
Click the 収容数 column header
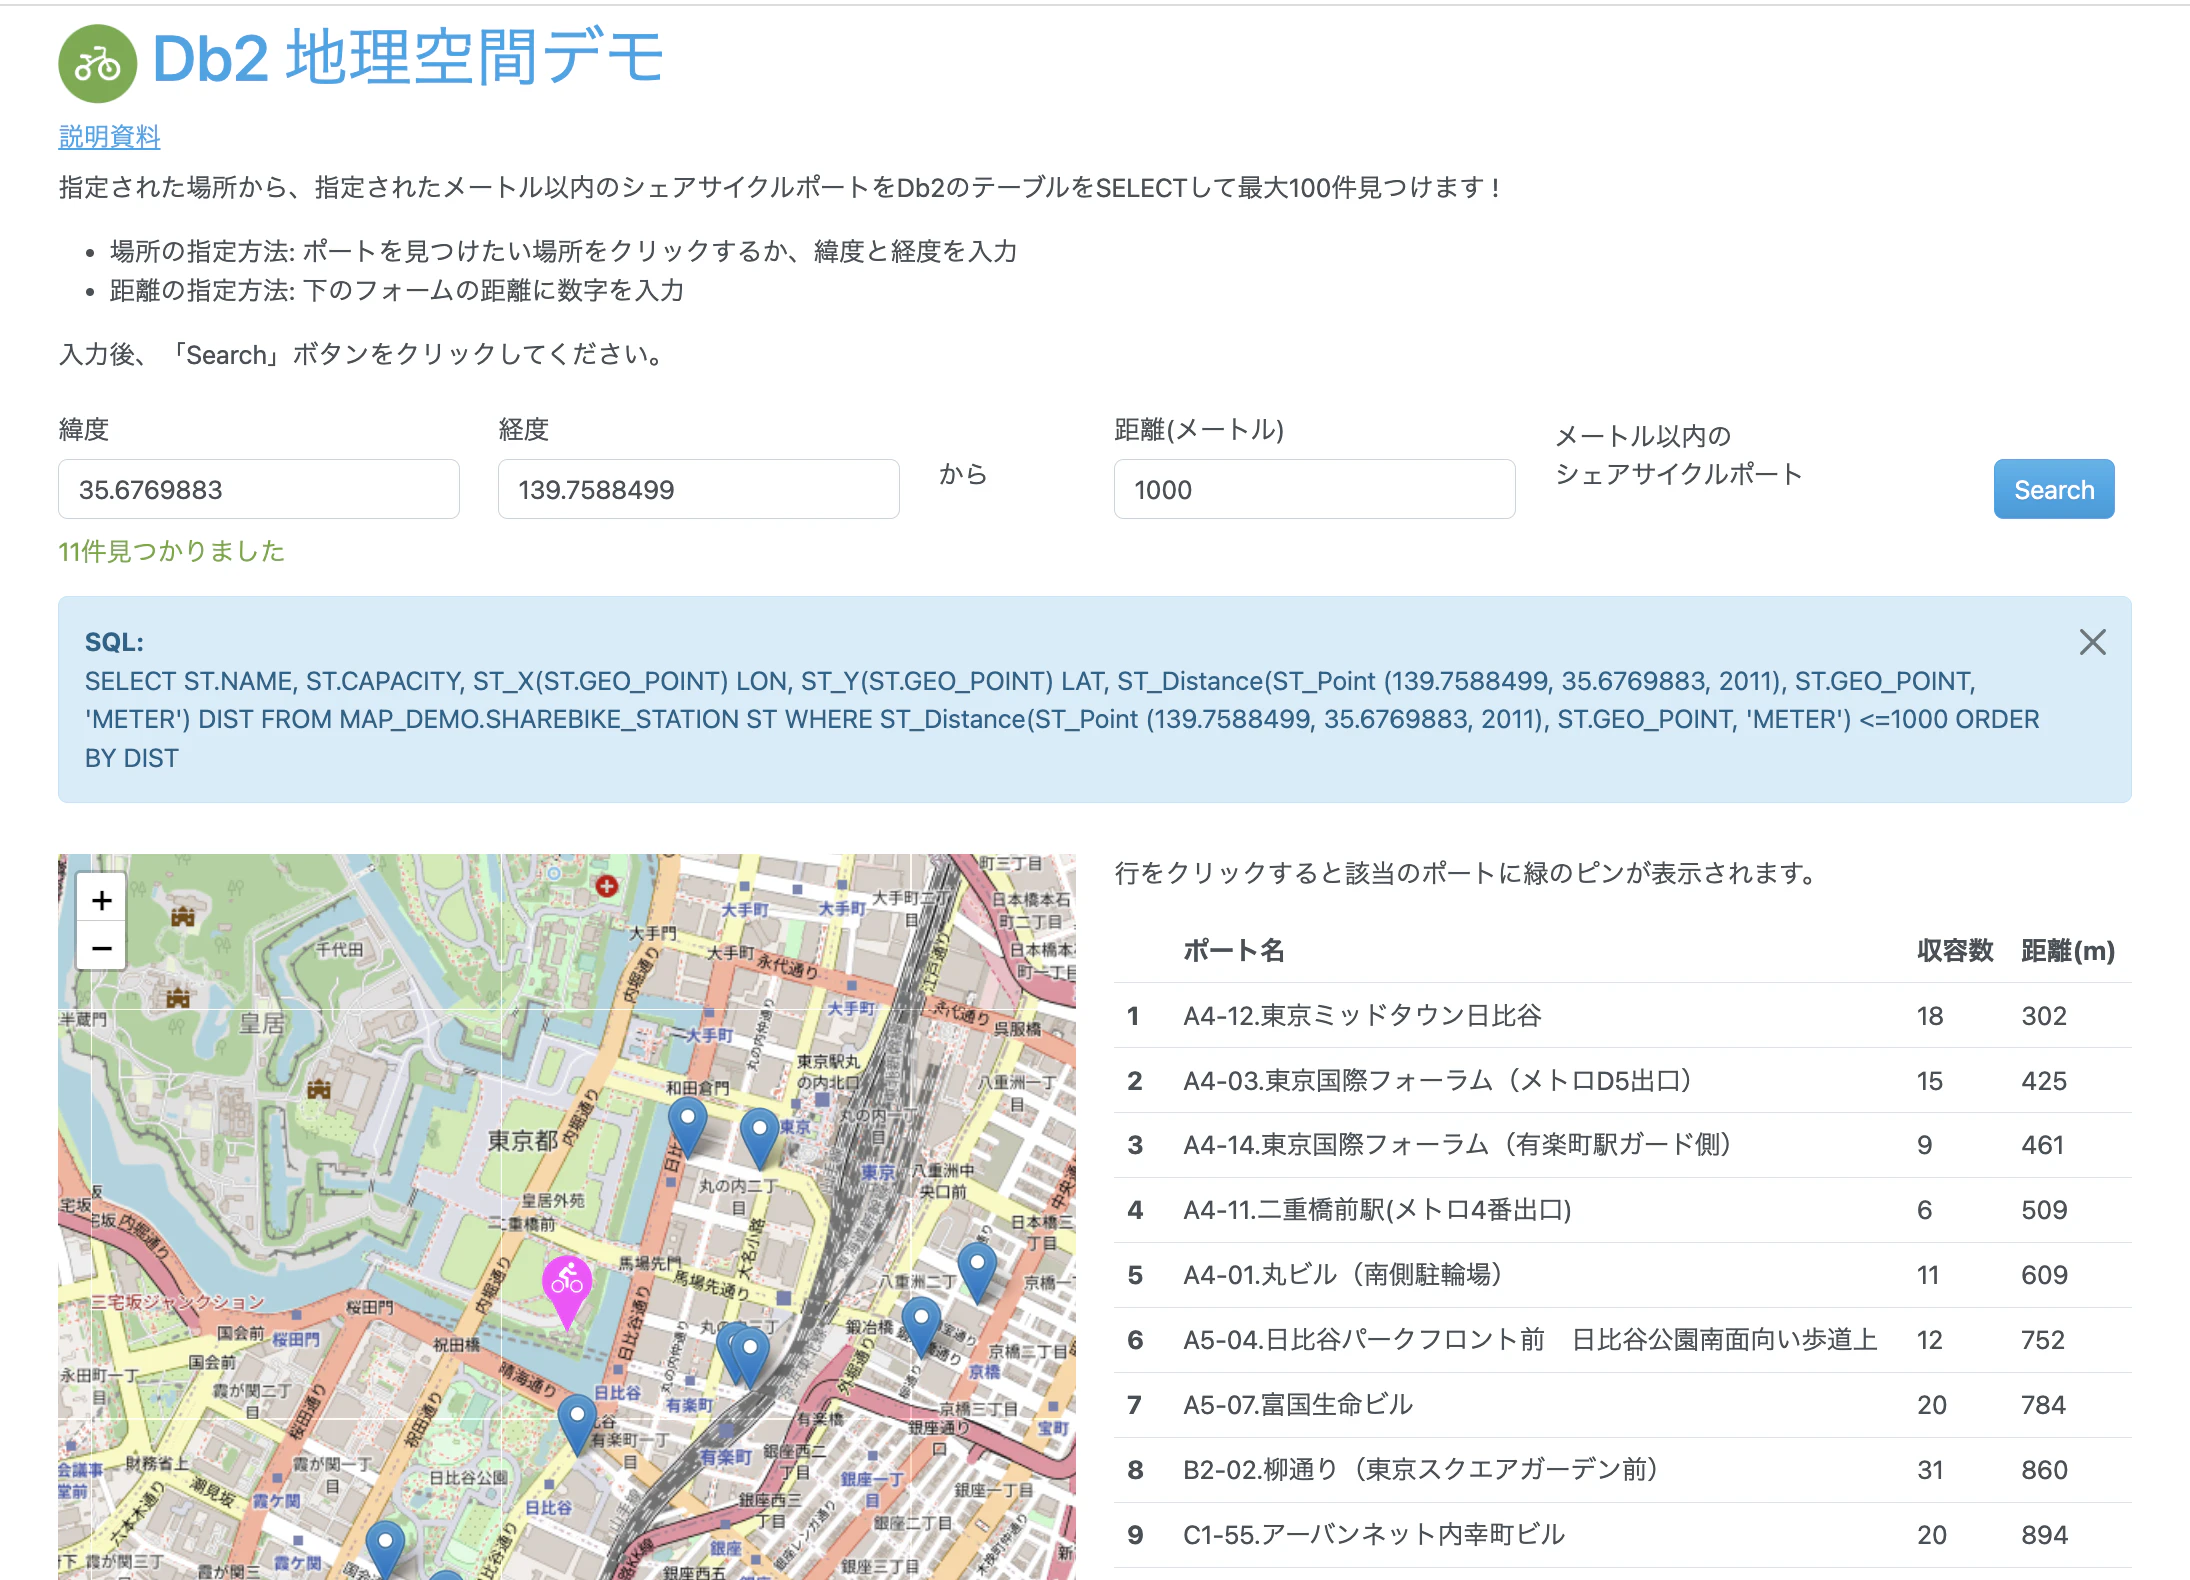tap(1955, 951)
